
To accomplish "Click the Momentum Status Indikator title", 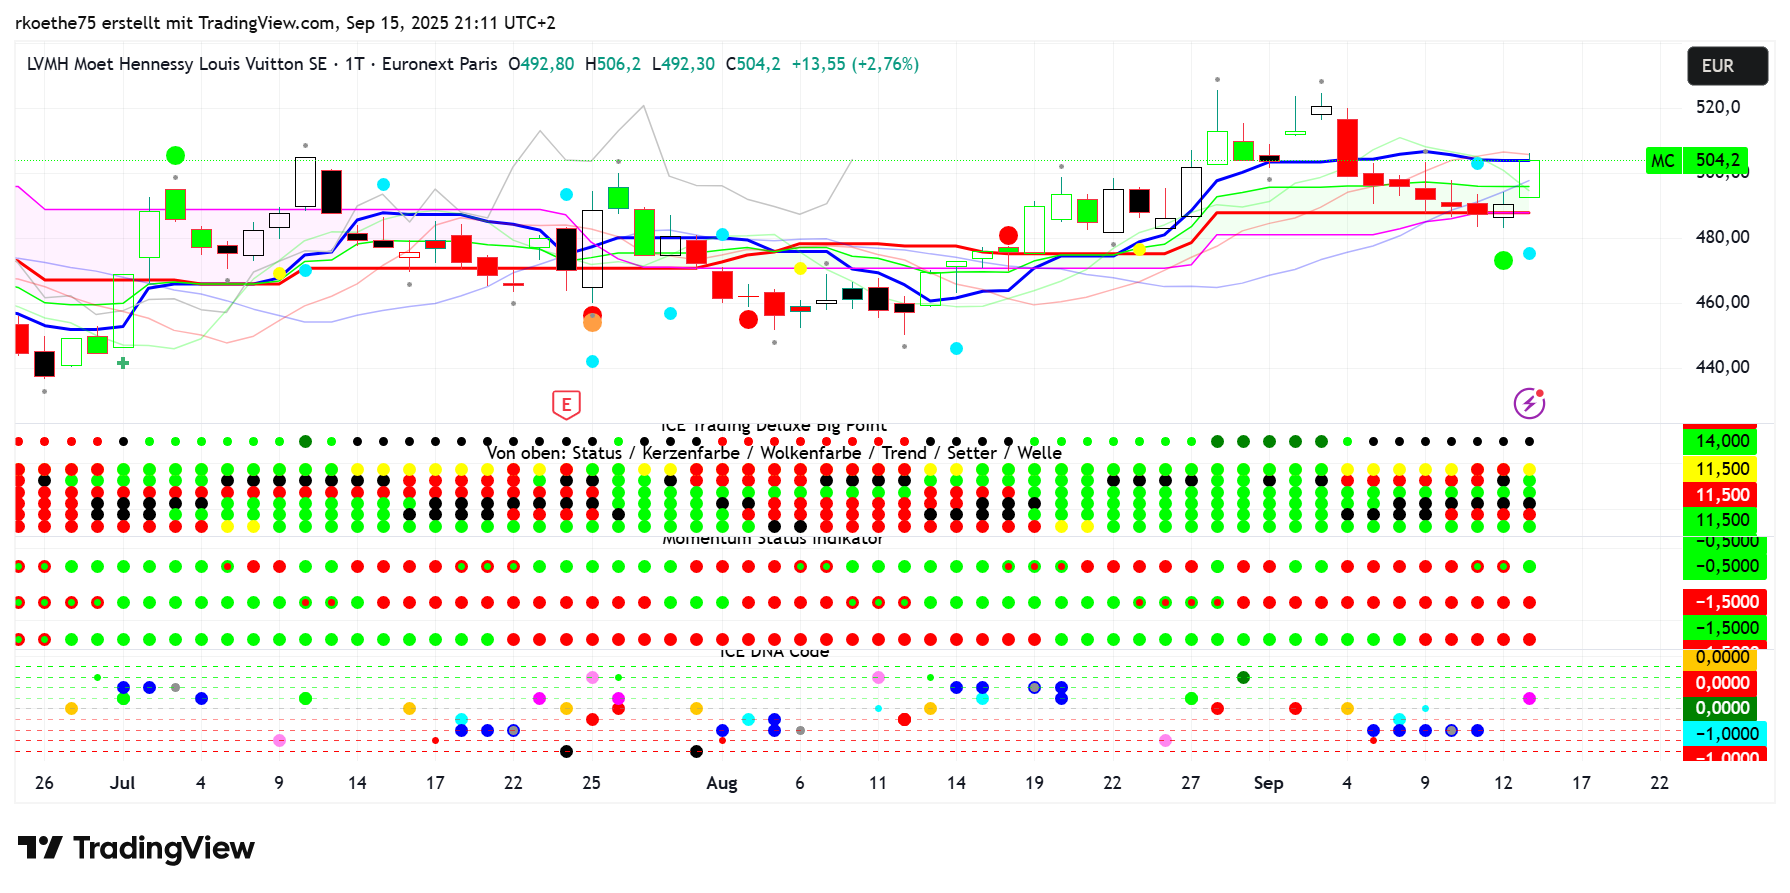I will point(772,539).
